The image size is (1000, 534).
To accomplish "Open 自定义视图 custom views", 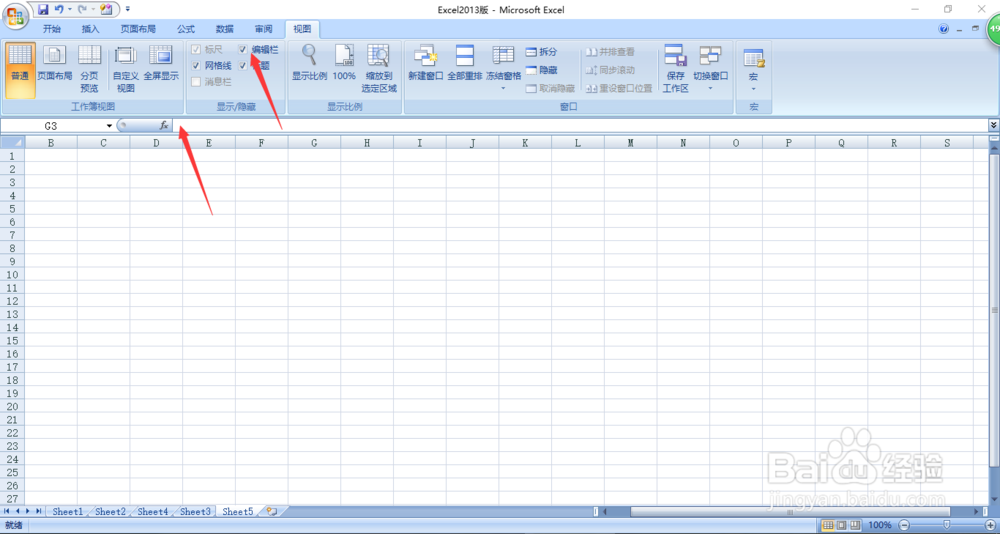I will click(126, 70).
